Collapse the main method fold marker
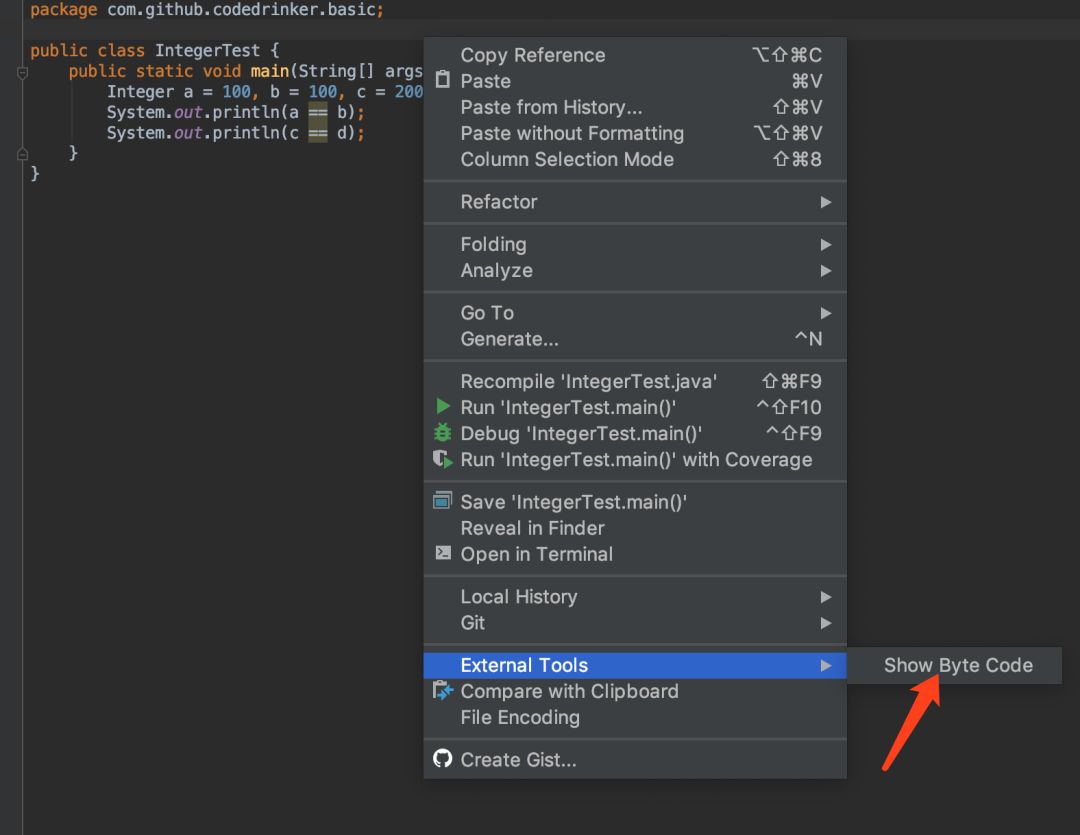 coord(23,72)
